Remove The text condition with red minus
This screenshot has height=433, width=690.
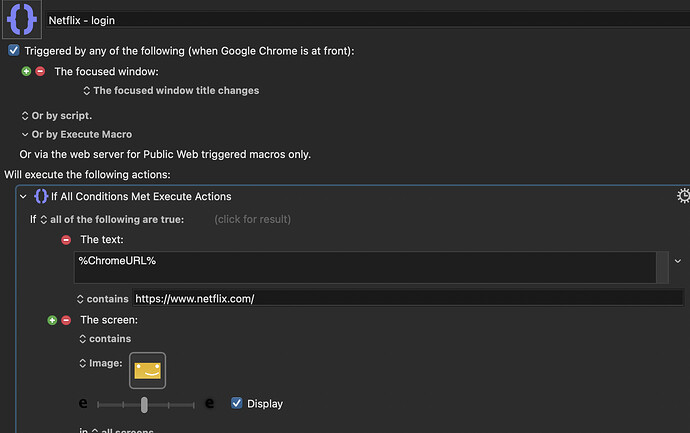[66, 240]
